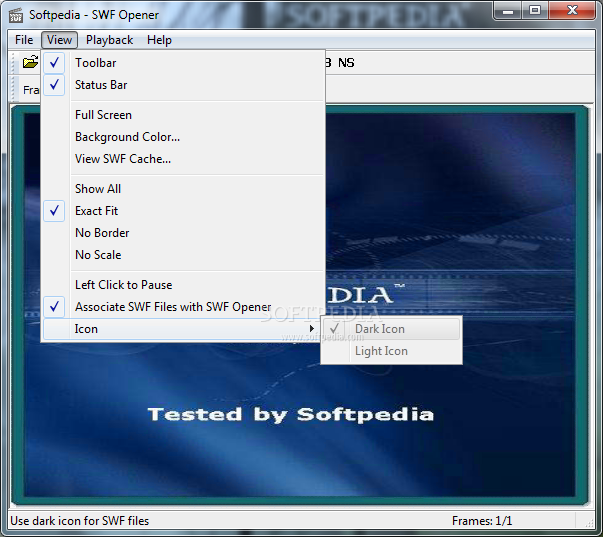Viewport: 603px width, 537px height.
Task: Minimize the SWF Opener window
Action: [508, 11]
